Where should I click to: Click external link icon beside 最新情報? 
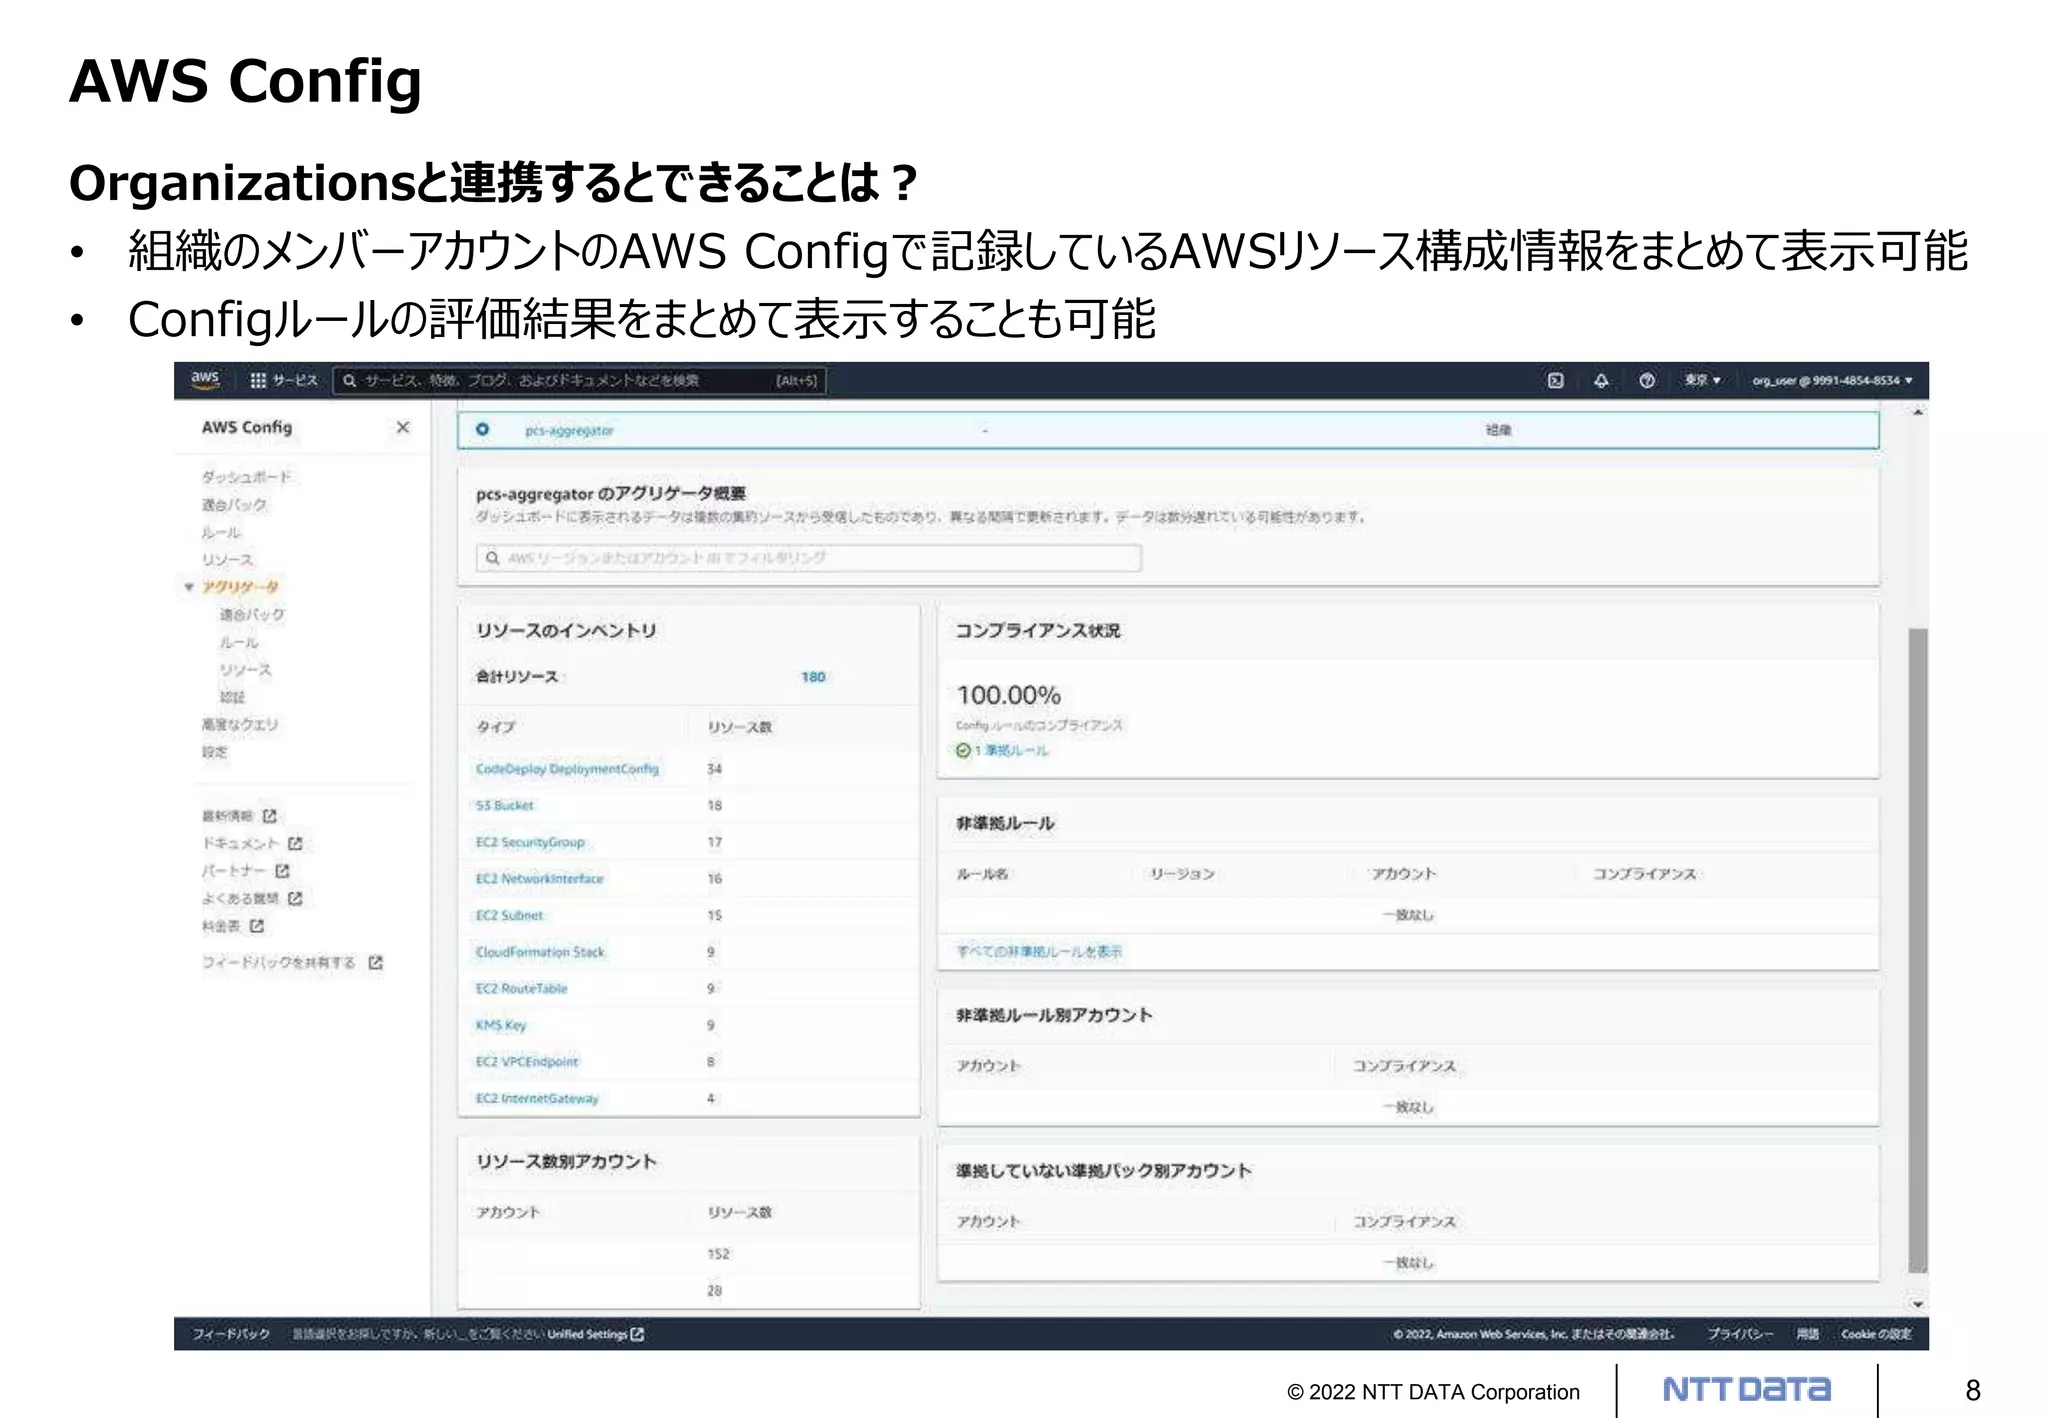point(269,816)
